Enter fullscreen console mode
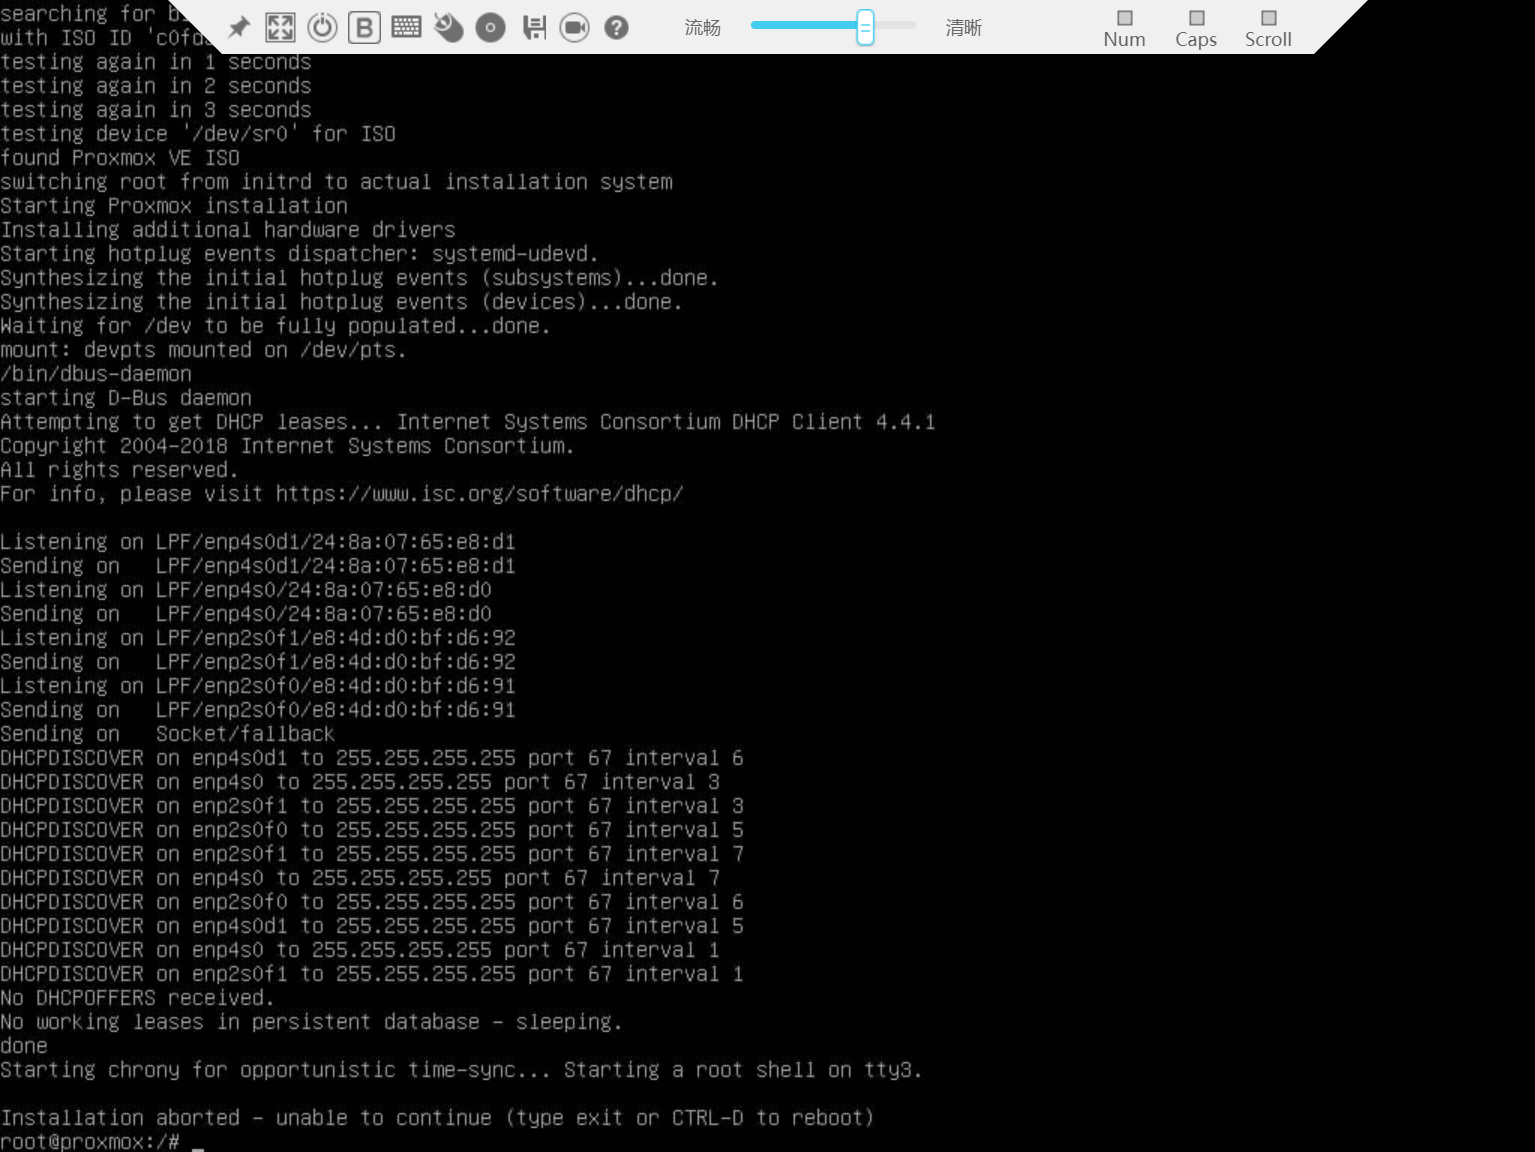This screenshot has height=1152, width=1535. coord(281,27)
